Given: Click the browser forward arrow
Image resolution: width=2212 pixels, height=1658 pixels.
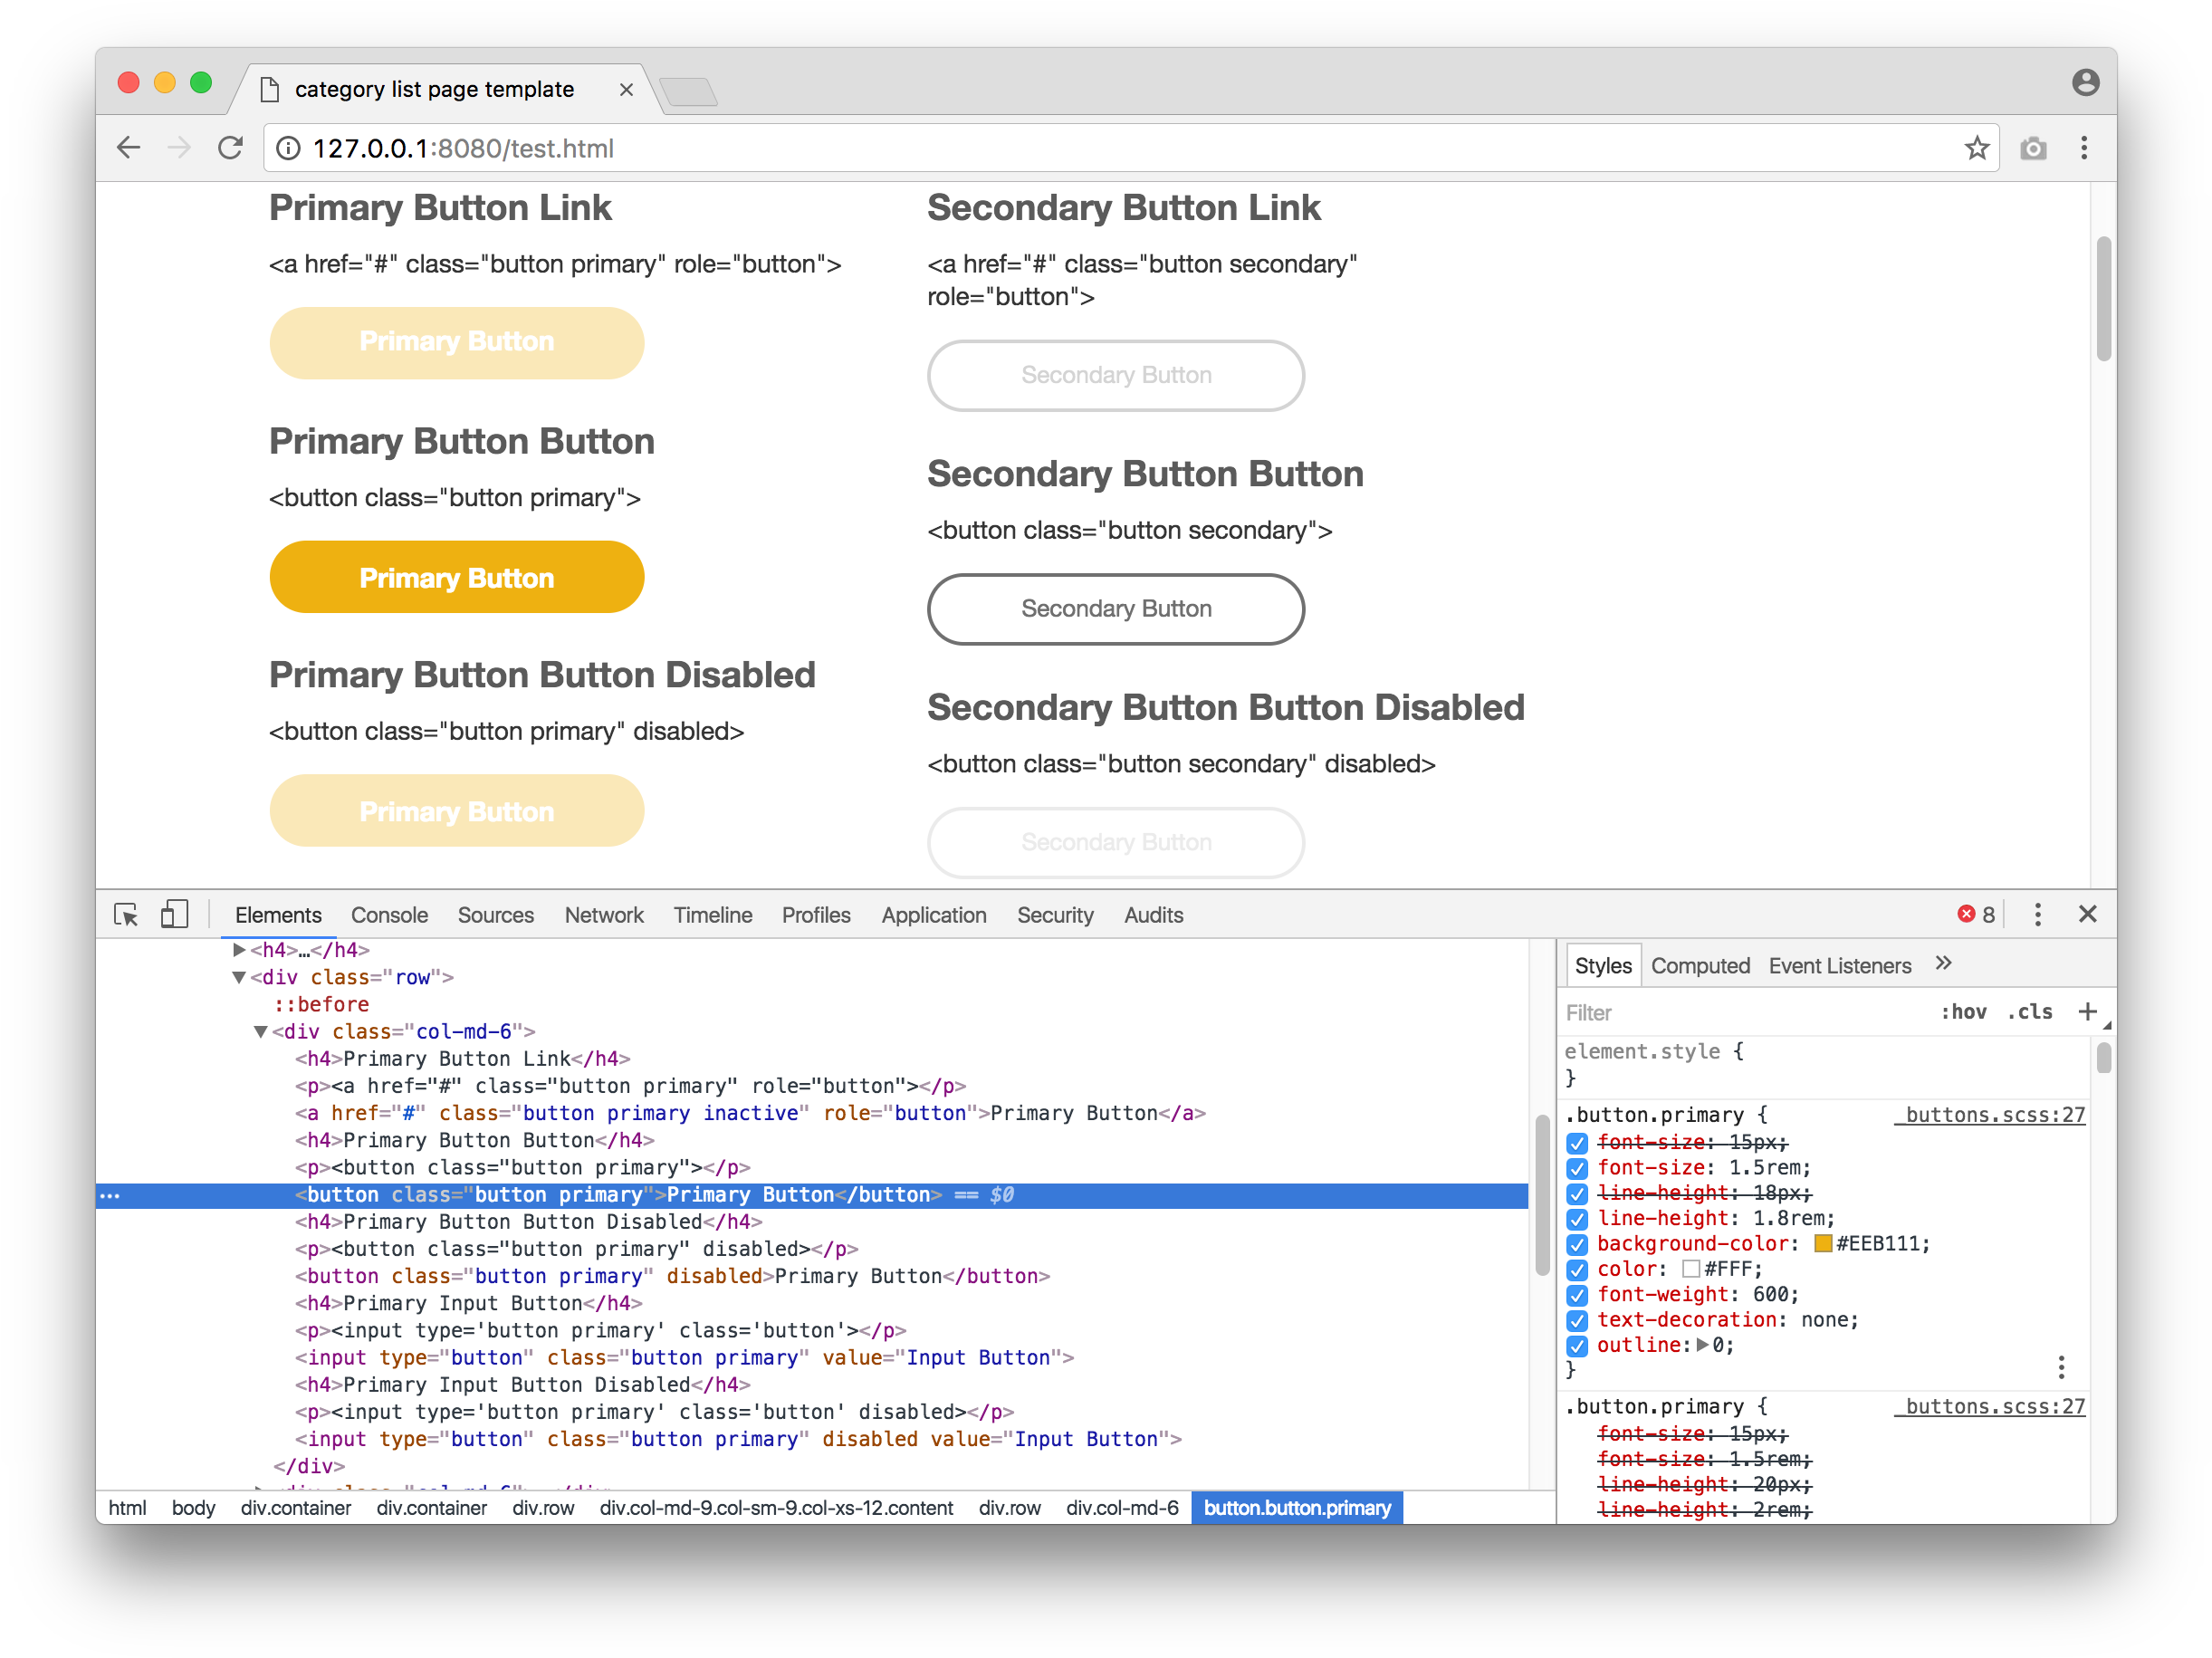Looking at the screenshot, I should pos(180,148).
